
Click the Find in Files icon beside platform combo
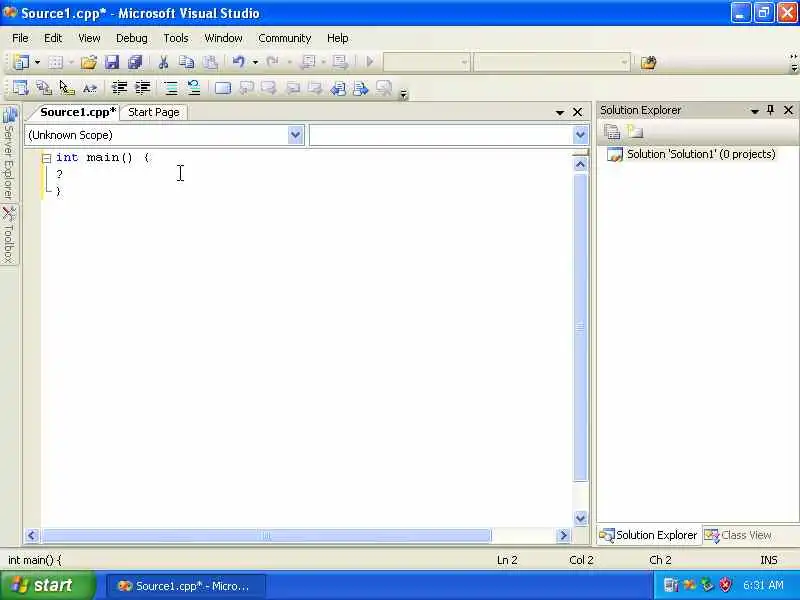point(648,63)
